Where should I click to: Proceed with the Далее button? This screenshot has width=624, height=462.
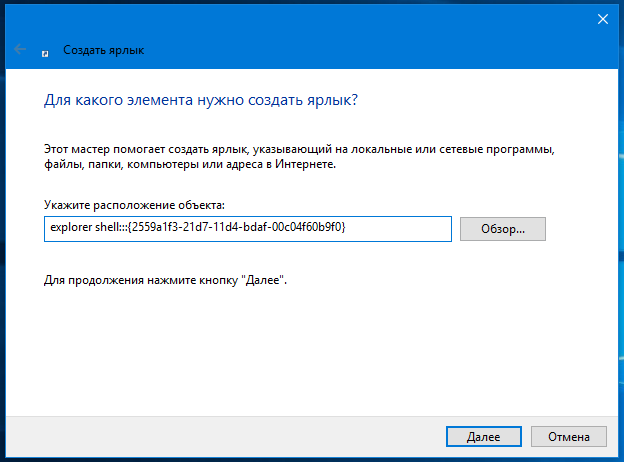point(484,437)
